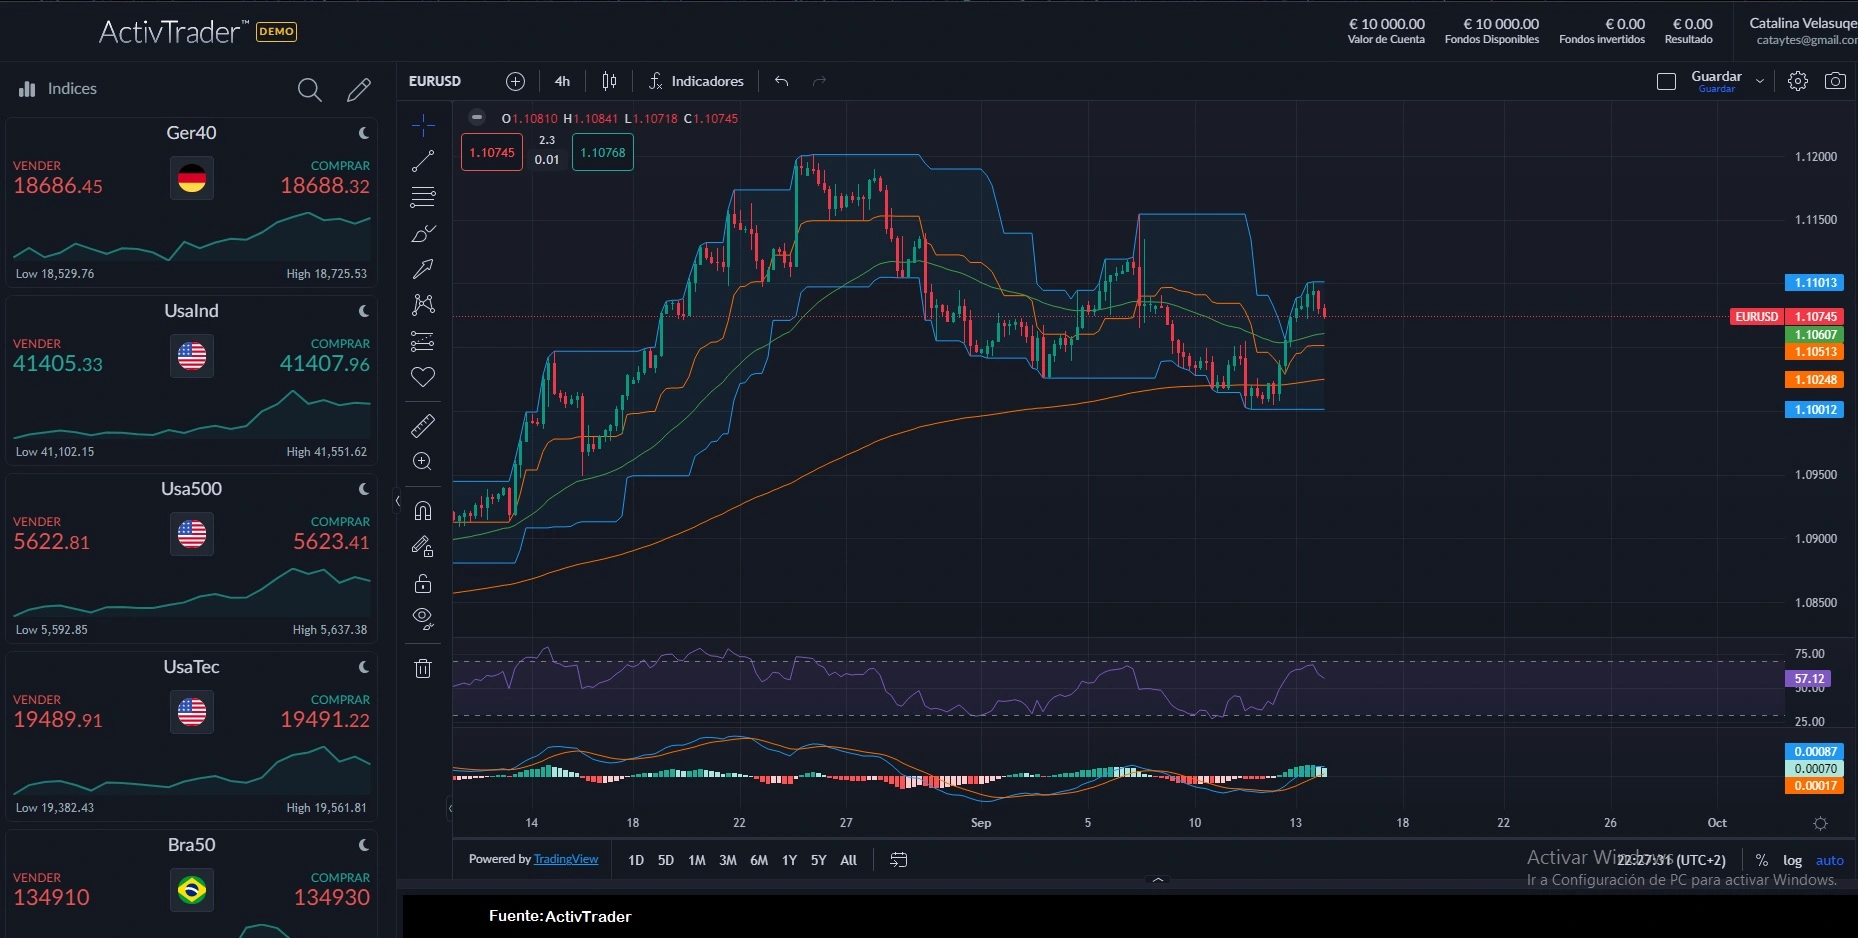Open the 4h timeframe selector
This screenshot has width=1858, height=938.
point(562,81)
